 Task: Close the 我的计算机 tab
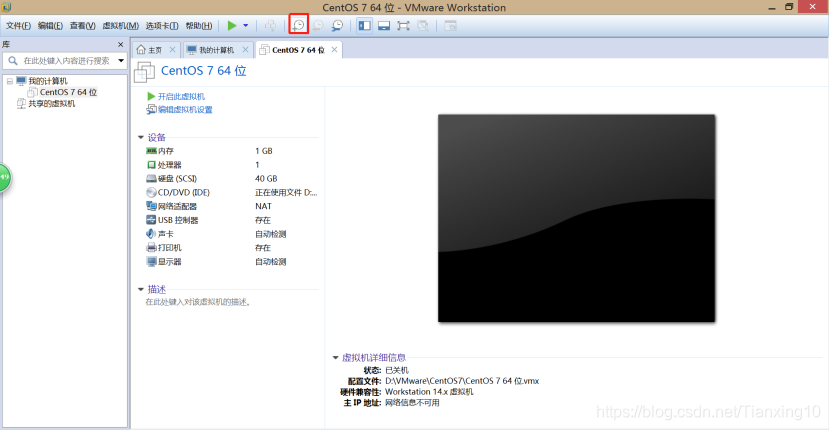tap(245, 49)
